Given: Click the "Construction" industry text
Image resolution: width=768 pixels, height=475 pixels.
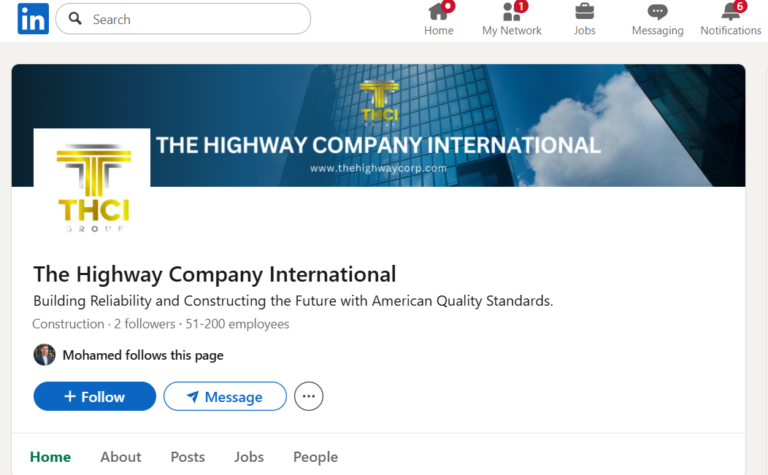Looking at the screenshot, I should point(68,324).
